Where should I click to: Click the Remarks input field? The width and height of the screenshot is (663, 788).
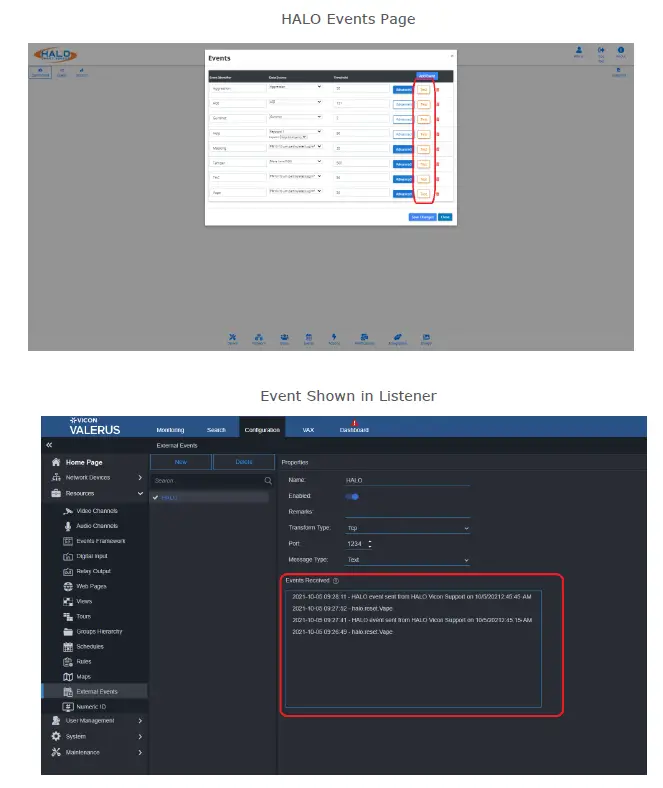click(408, 512)
